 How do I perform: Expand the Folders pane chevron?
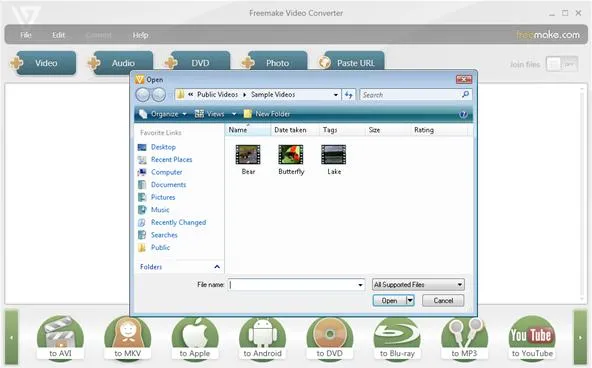click(217, 267)
